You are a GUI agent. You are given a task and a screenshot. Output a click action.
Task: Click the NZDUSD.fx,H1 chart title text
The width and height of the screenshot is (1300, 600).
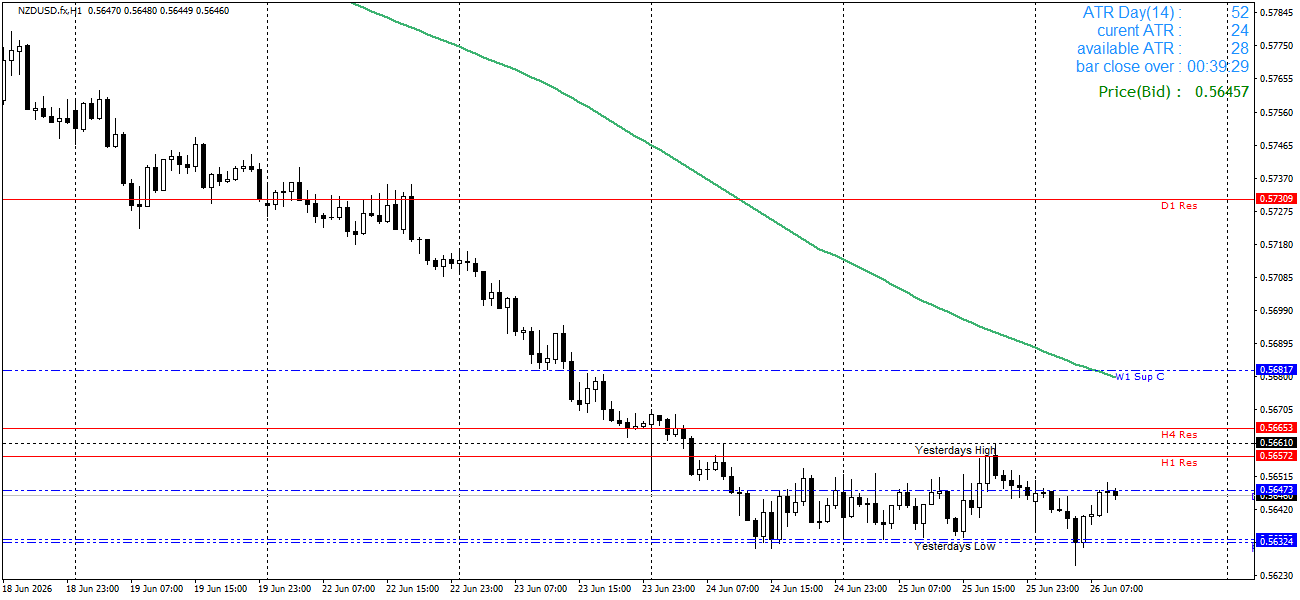(x=48, y=10)
